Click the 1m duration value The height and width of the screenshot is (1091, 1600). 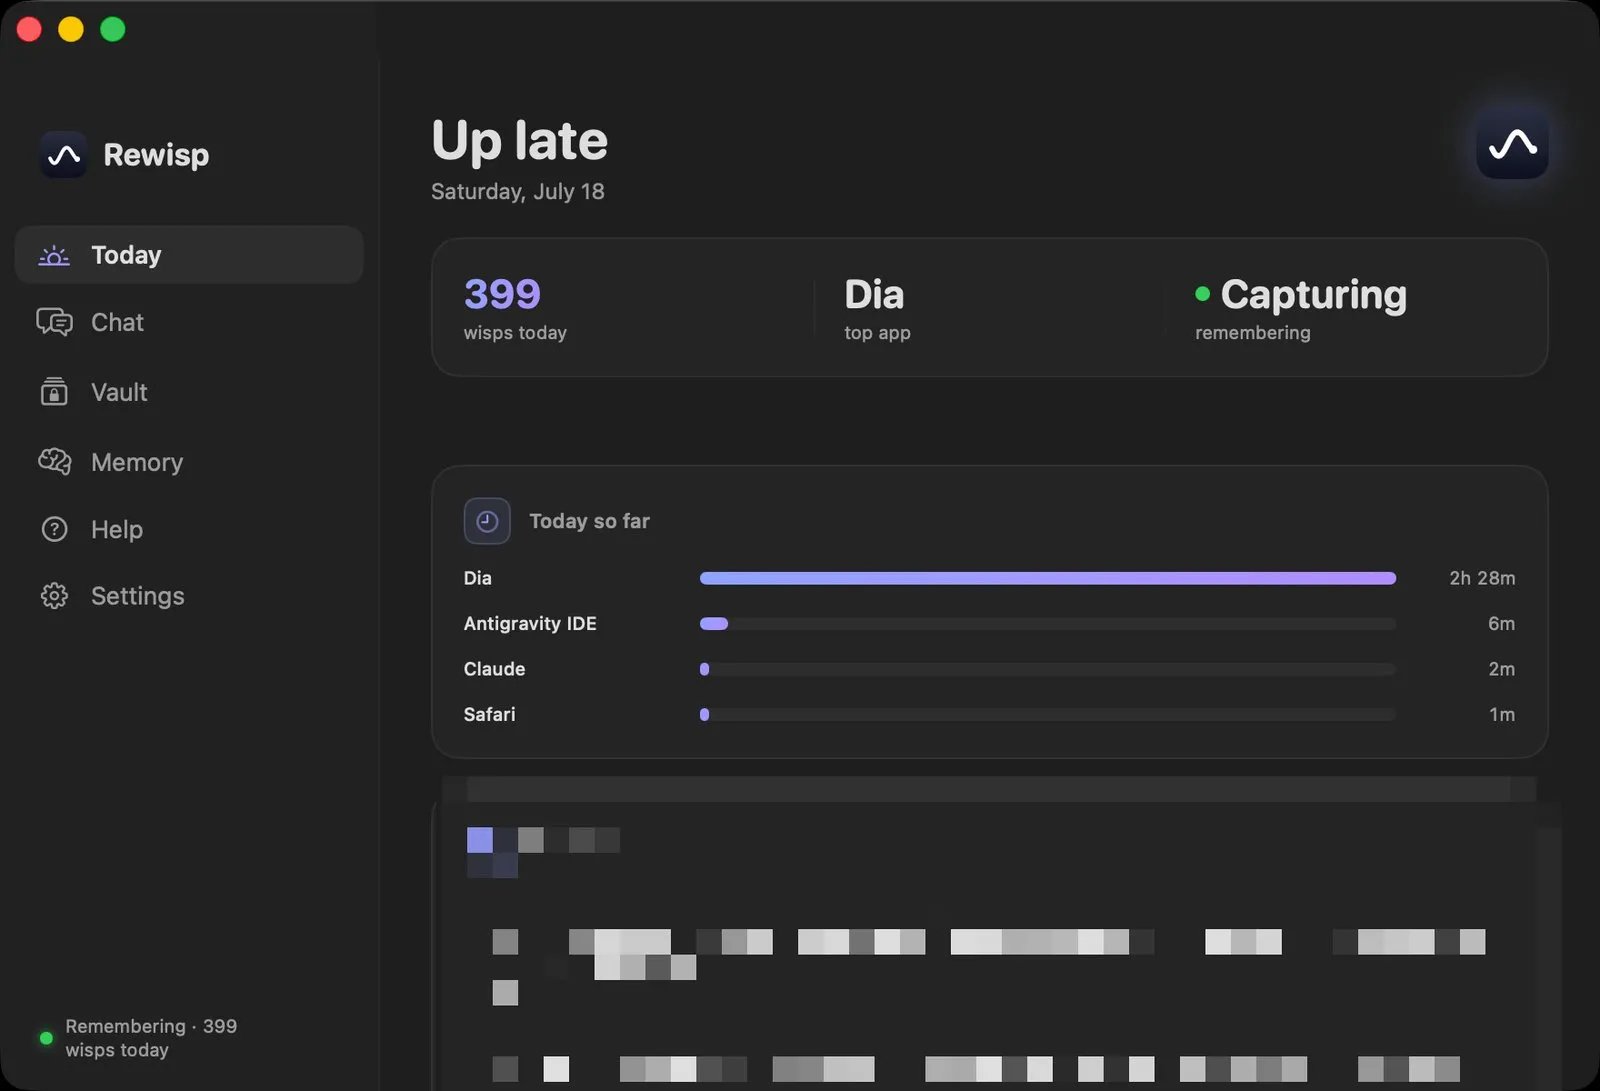tap(1502, 715)
